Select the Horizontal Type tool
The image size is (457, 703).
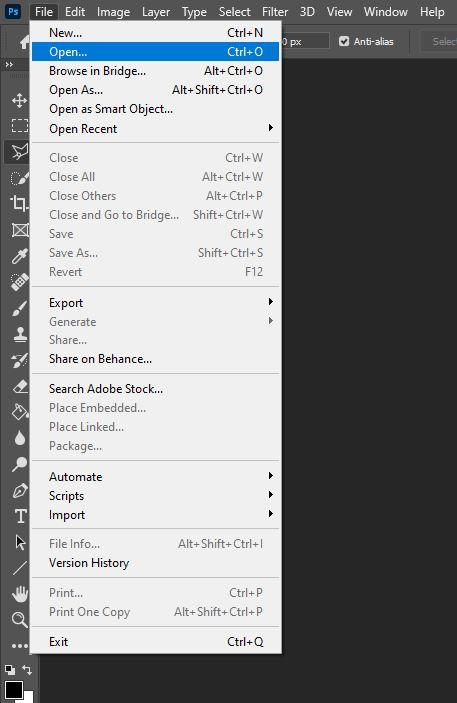pos(20,516)
